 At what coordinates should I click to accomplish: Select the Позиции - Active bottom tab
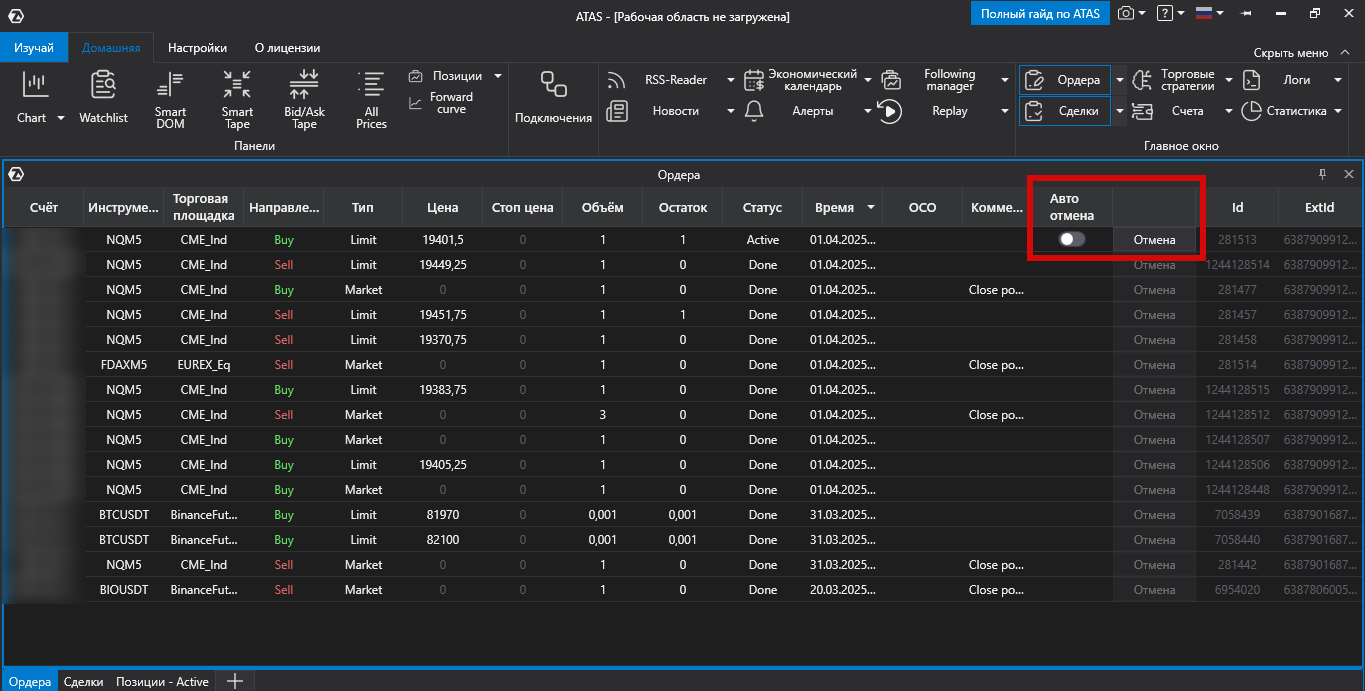point(162,681)
